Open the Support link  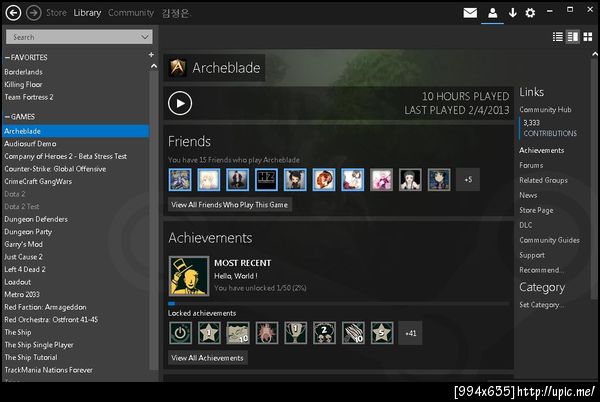(532, 255)
